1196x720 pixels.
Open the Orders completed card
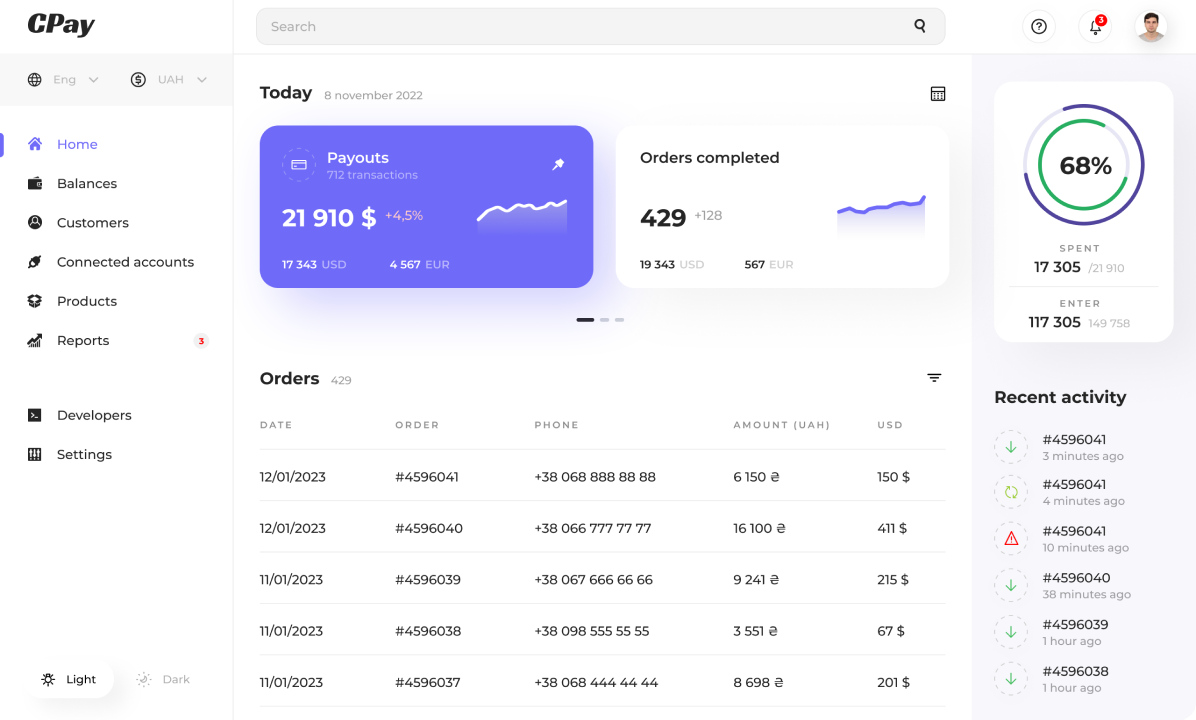point(782,207)
